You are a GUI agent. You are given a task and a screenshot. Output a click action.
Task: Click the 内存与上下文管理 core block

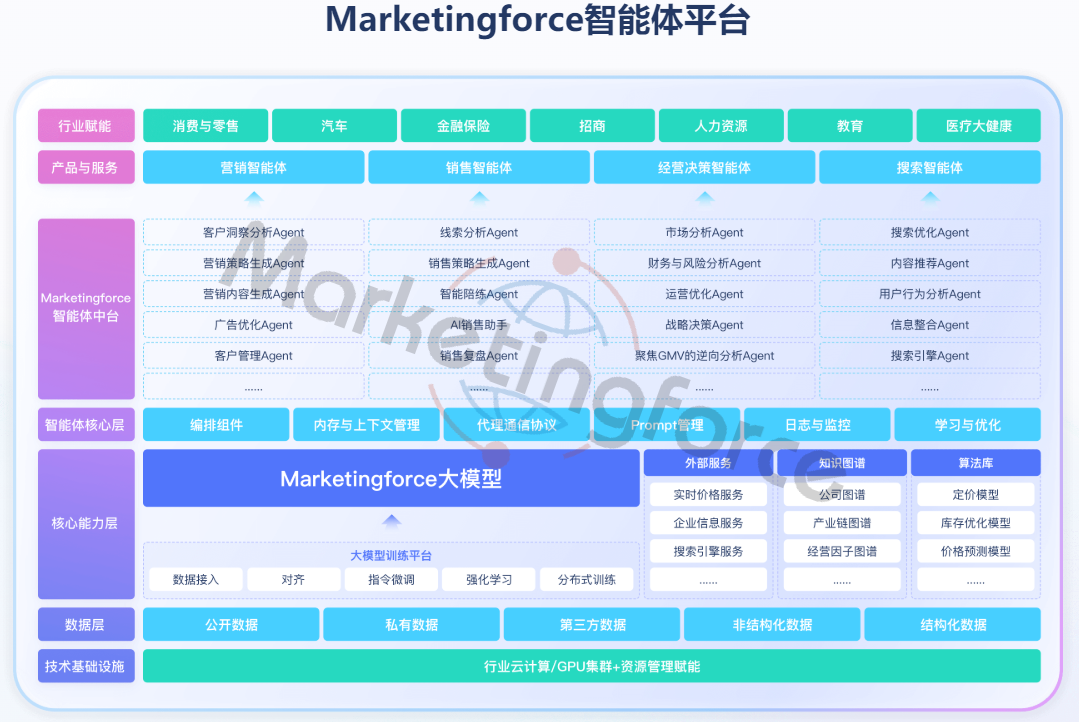click(x=366, y=425)
